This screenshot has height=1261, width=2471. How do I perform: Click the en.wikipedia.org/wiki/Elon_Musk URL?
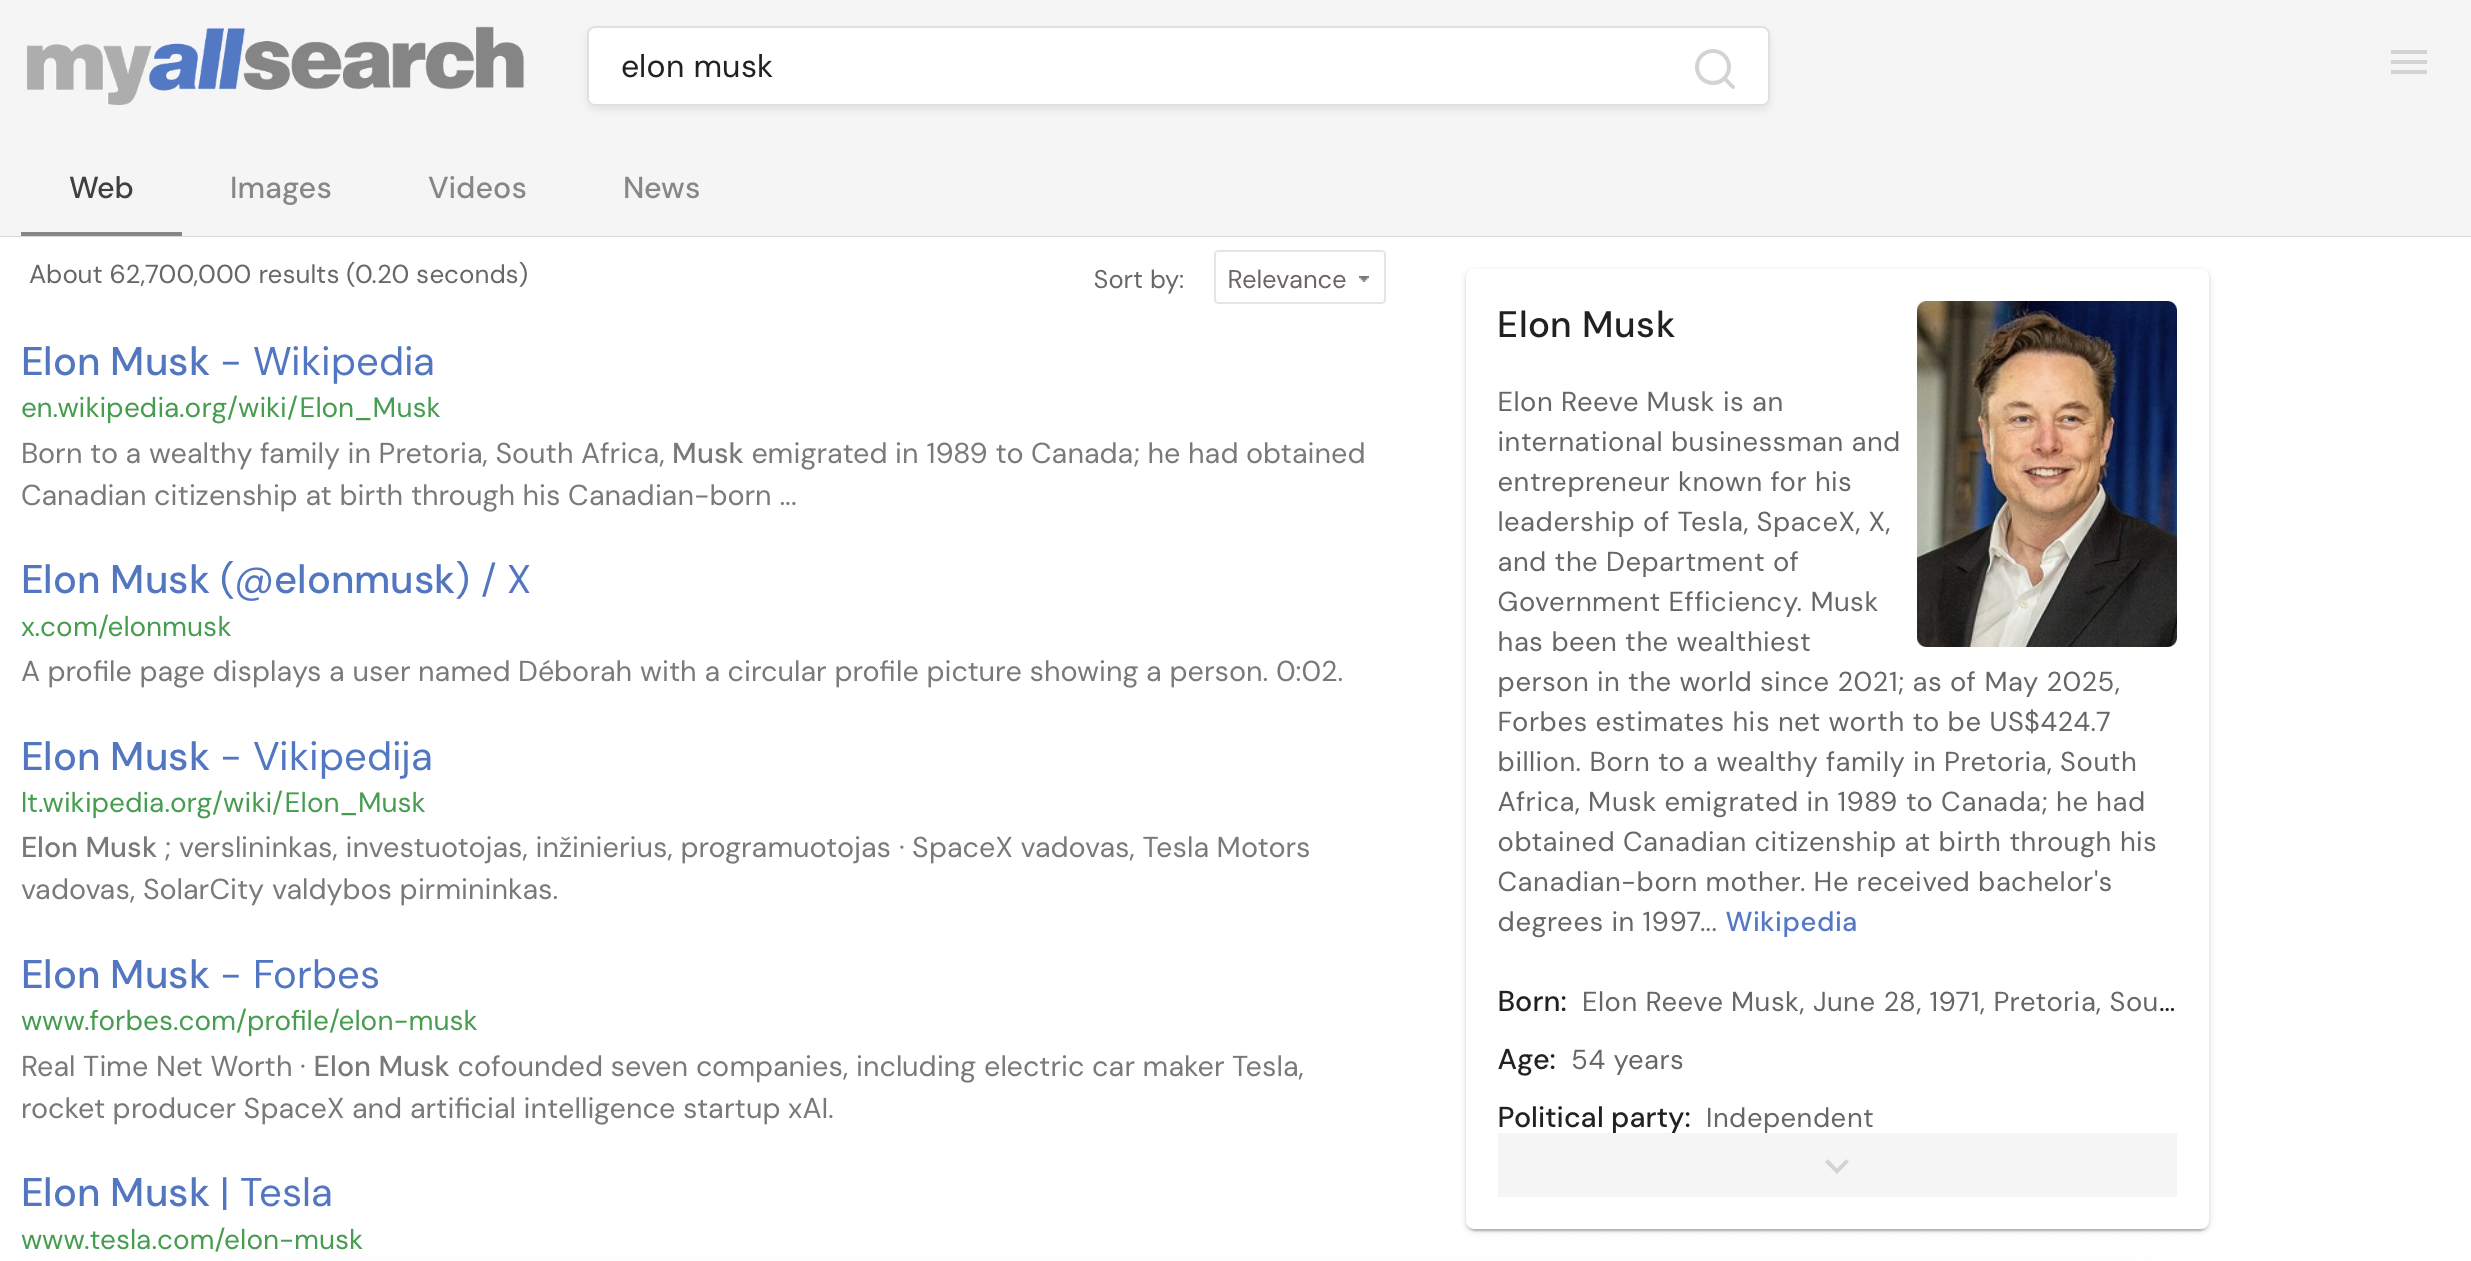tap(230, 407)
